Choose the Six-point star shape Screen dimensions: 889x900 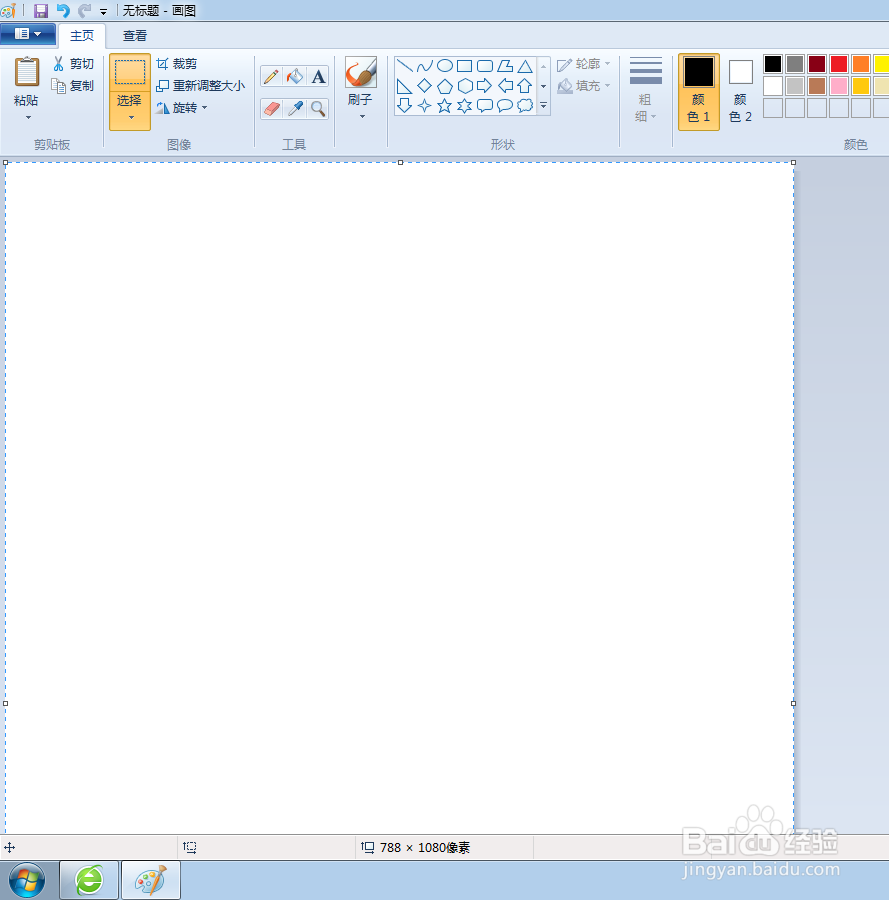465,106
